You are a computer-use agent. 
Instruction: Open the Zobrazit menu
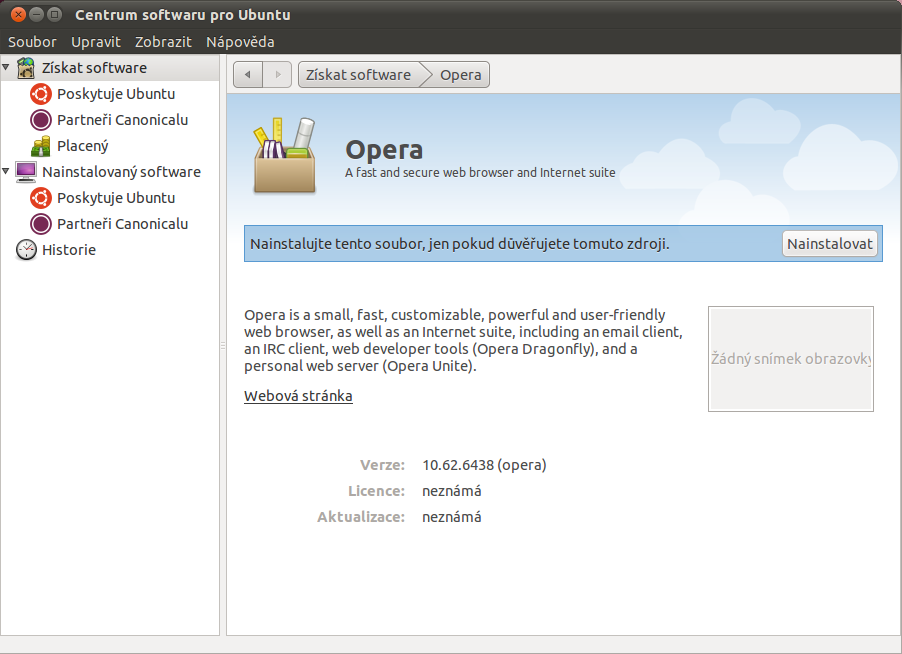[x=163, y=42]
